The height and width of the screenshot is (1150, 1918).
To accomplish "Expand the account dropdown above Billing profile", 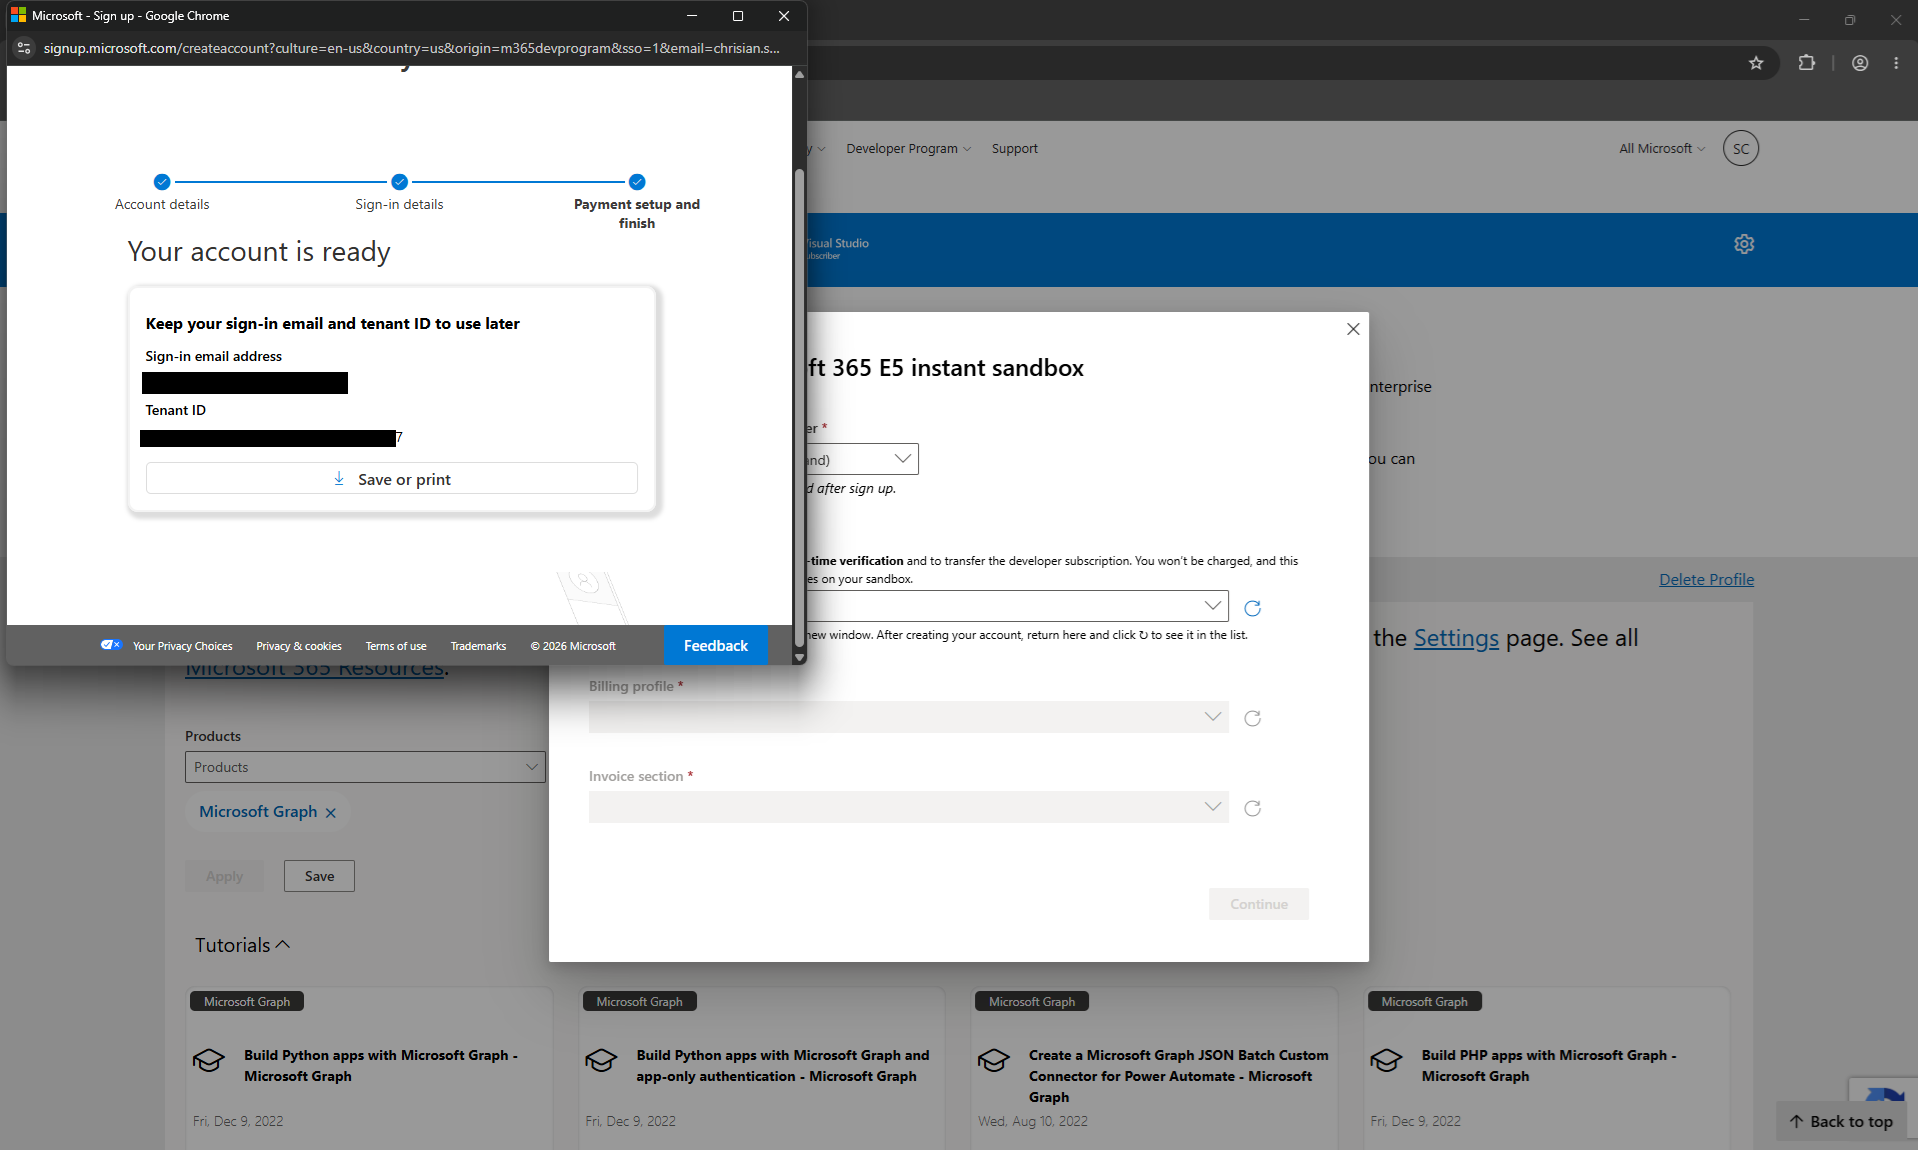I will point(1018,606).
